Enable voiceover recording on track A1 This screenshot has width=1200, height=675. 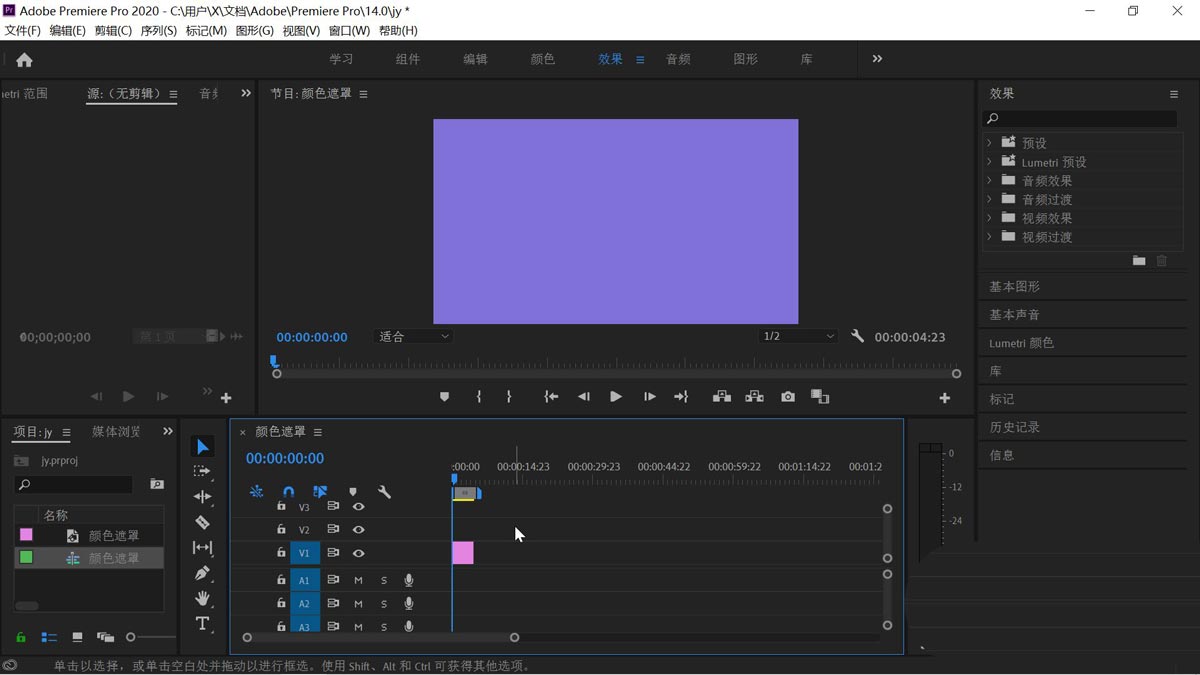pos(408,580)
